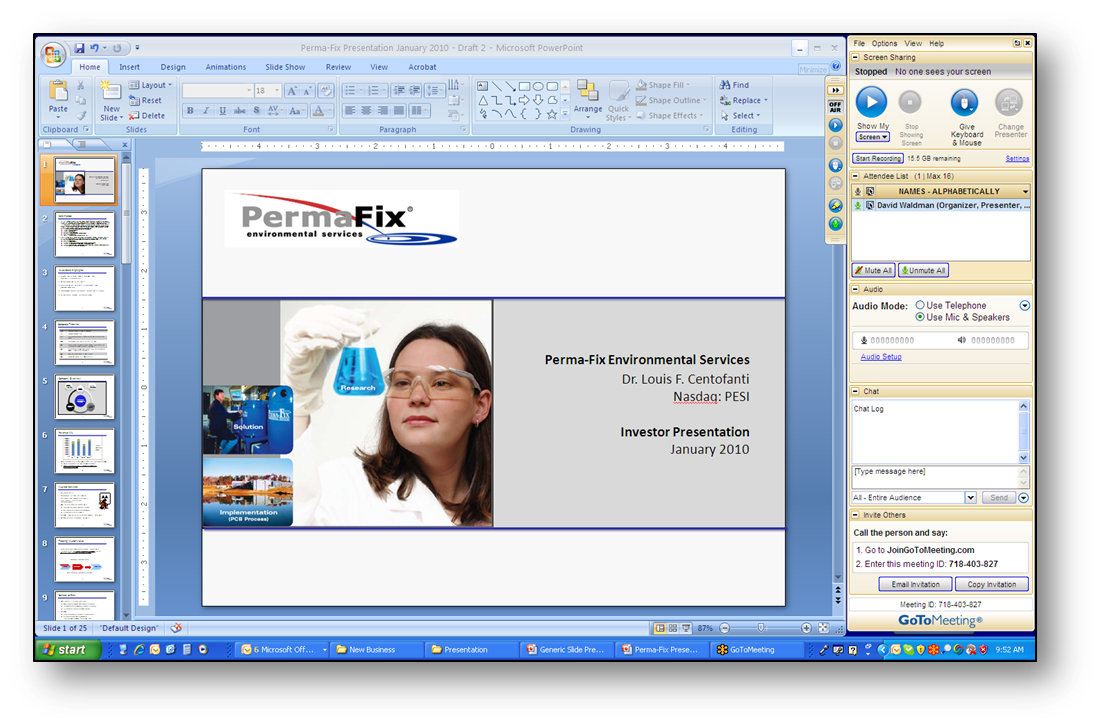Switch to Slide Sorter view
Screen dimensions: 1102x727
[x=673, y=628]
